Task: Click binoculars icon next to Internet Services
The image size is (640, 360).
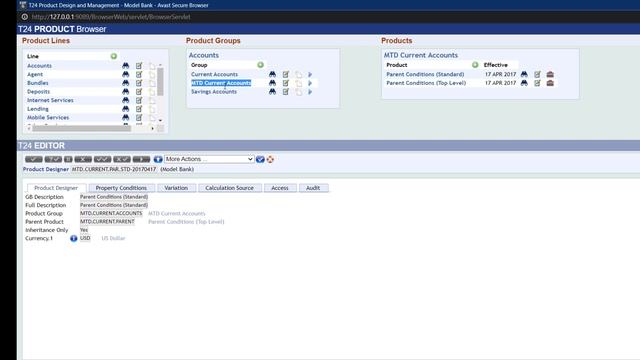Action: tap(126, 100)
